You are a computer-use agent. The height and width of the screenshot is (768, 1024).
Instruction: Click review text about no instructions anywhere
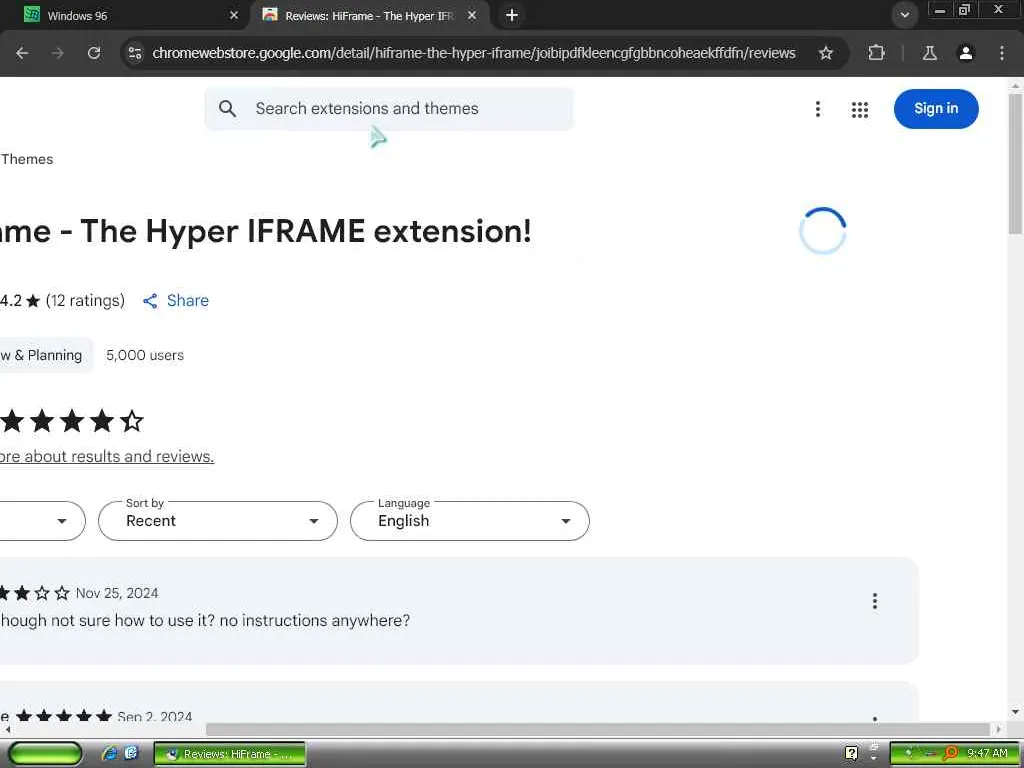coord(205,620)
